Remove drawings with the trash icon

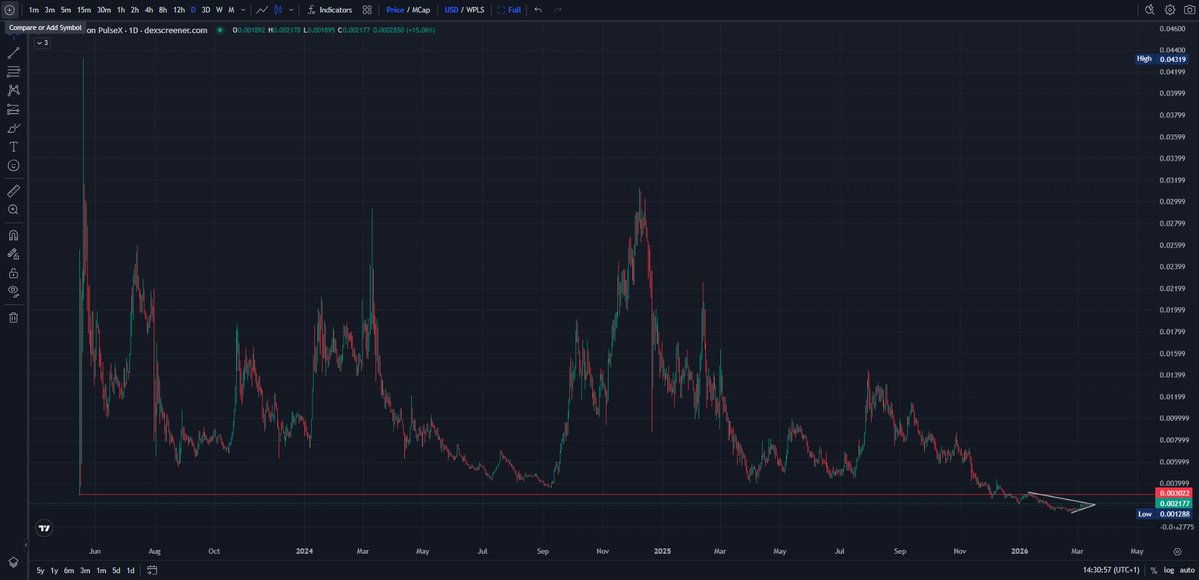coord(13,317)
